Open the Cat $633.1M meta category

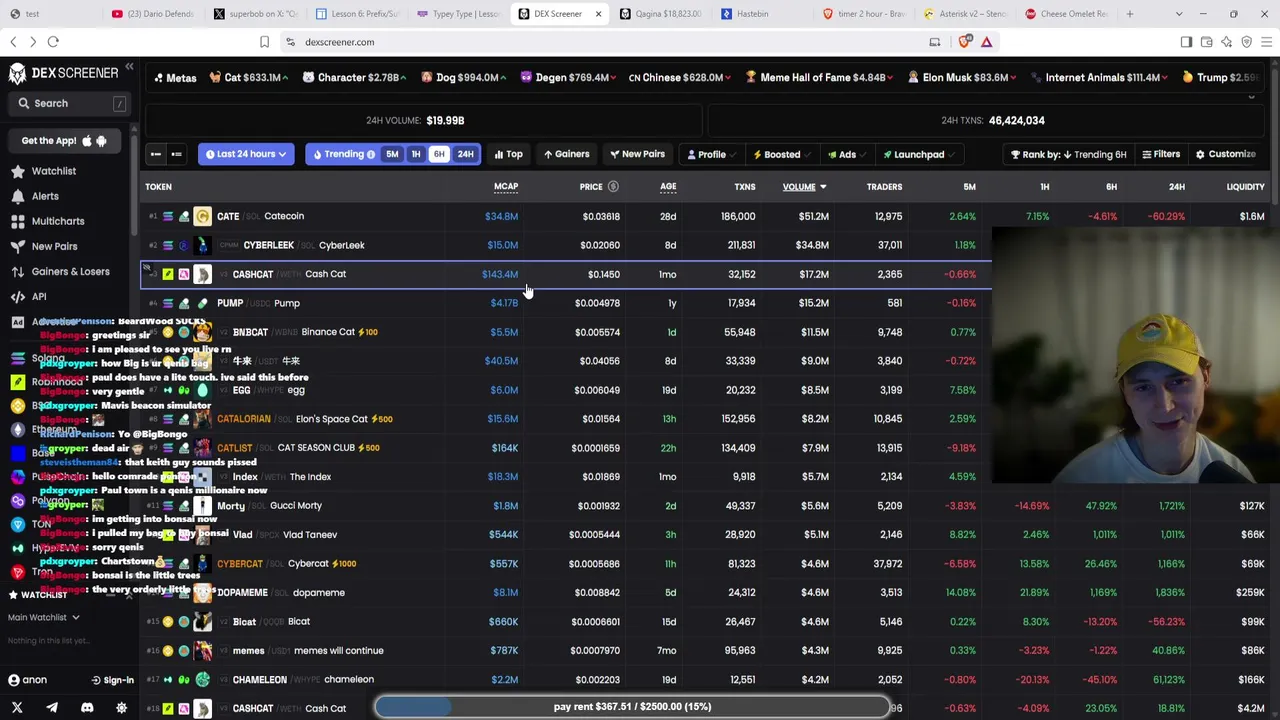(248, 77)
